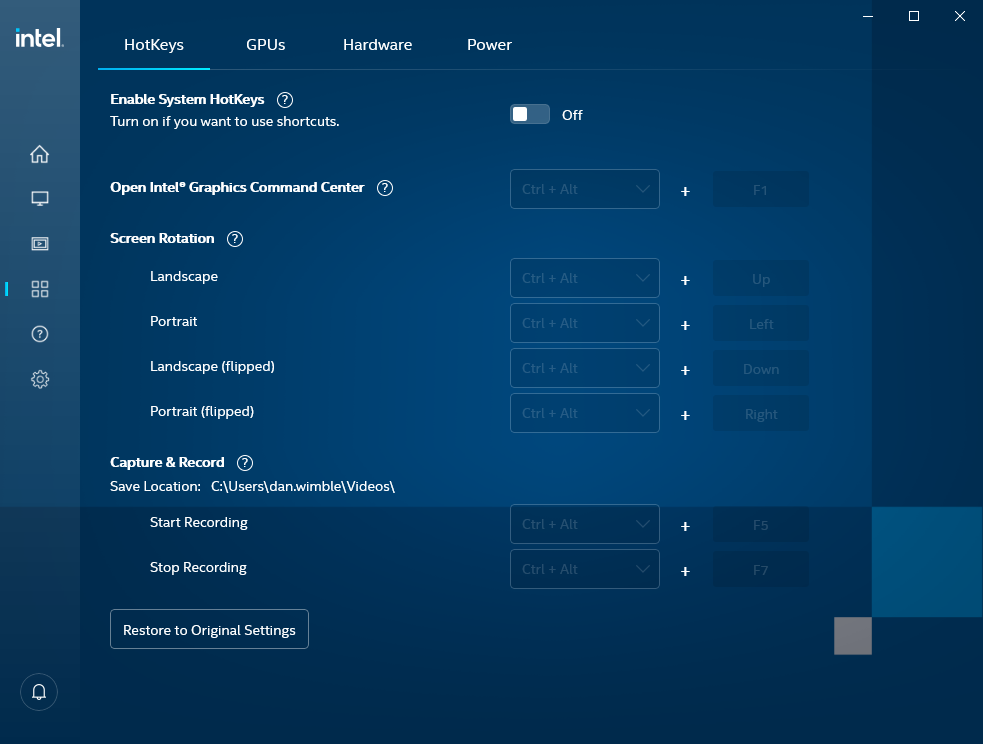Screen dimensions: 983x744
Task: Open modifier dropdown for Open Intel Graphics Command Center
Action: (x=585, y=189)
